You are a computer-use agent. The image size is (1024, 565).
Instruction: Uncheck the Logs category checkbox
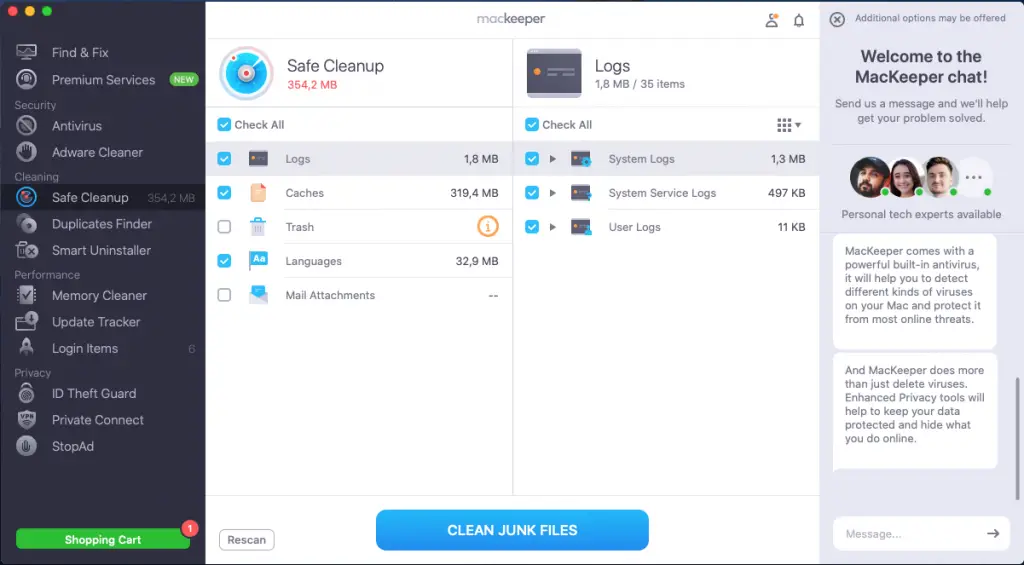point(224,159)
